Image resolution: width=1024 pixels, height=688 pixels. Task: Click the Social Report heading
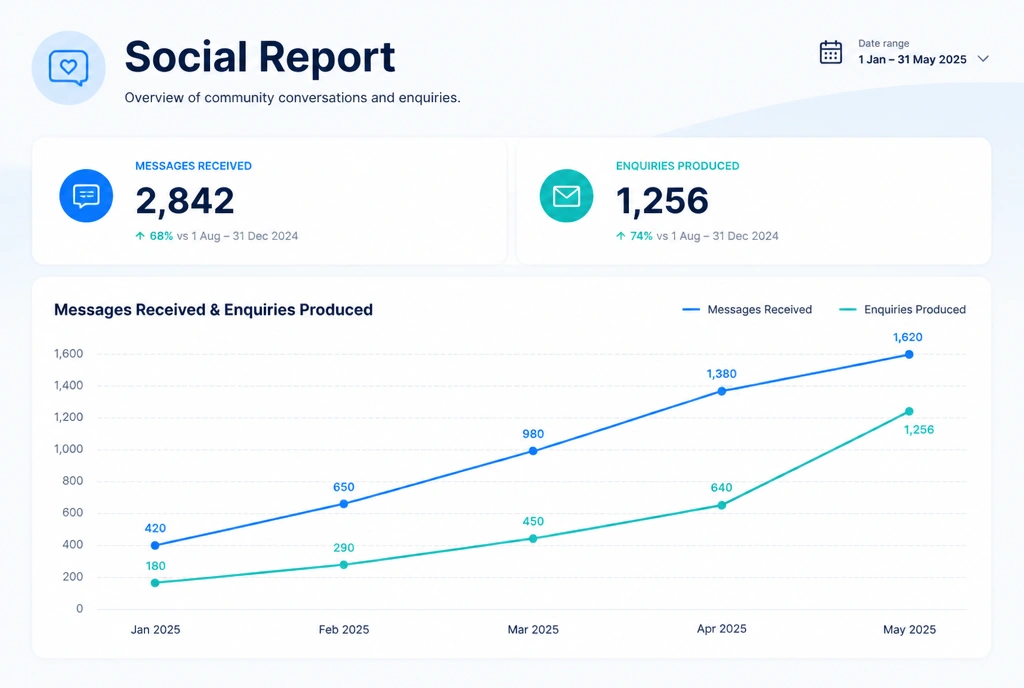coord(260,57)
